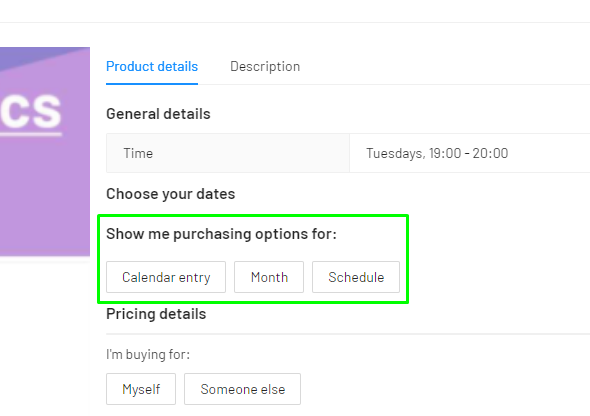Viewport: 590px width, 416px height.
Task: Select Calendar entry purchasing option
Action: 166,277
